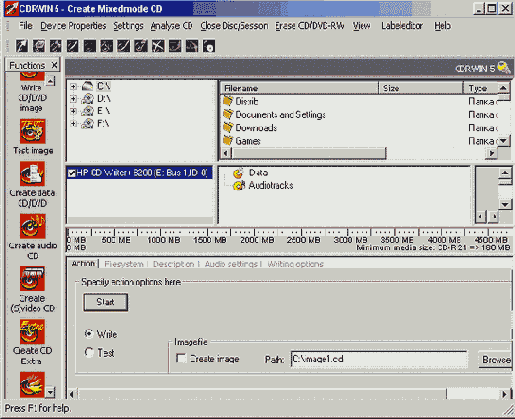
Task: Open the Create (S)video CD function
Action: tap(32, 279)
